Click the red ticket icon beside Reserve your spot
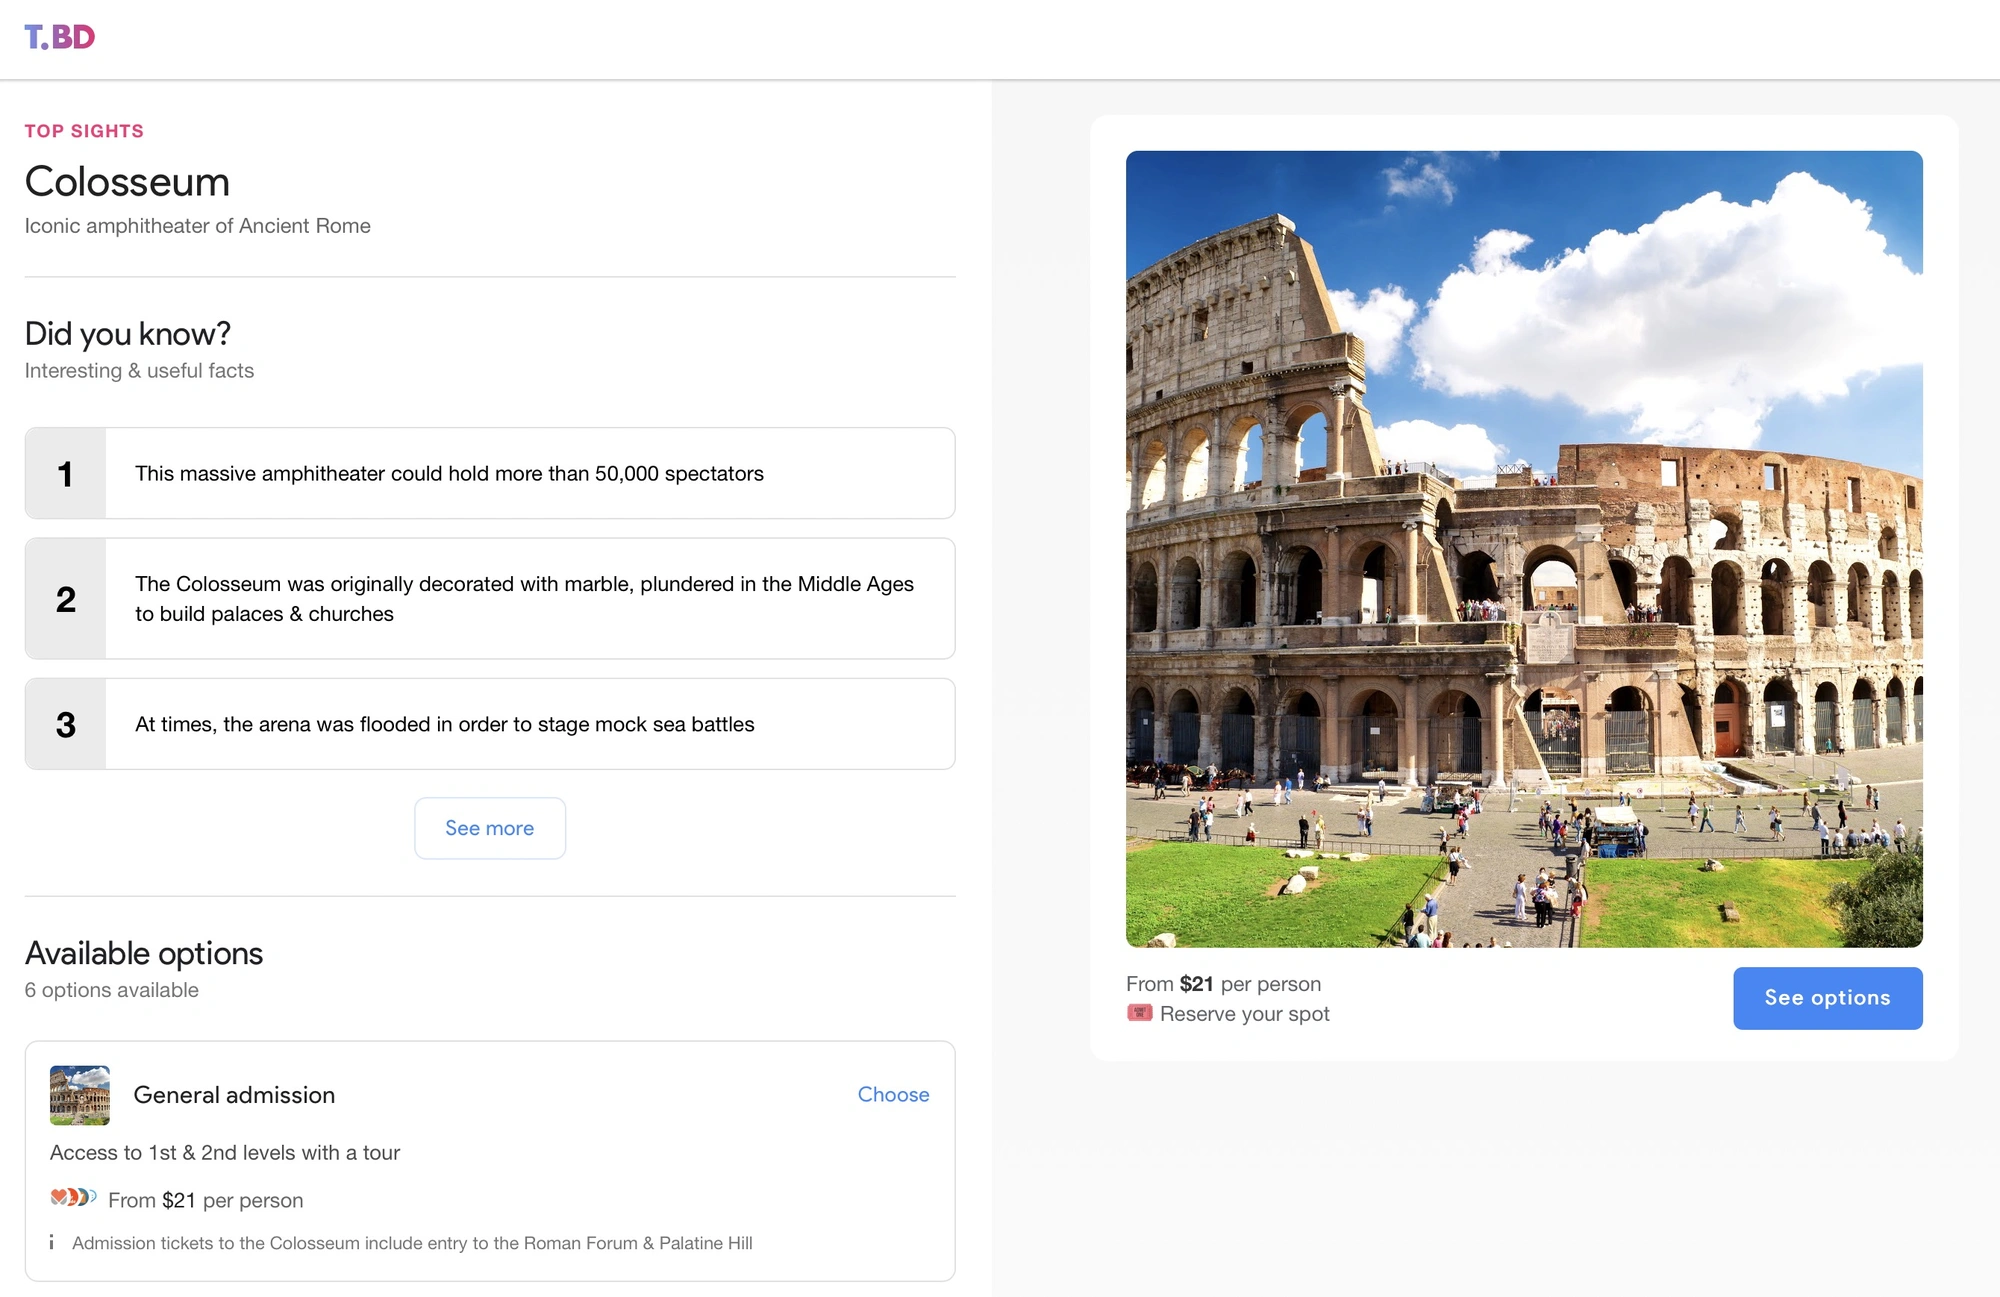The height and width of the screenshot is (1297, 2000). tap(1139, 1013)
